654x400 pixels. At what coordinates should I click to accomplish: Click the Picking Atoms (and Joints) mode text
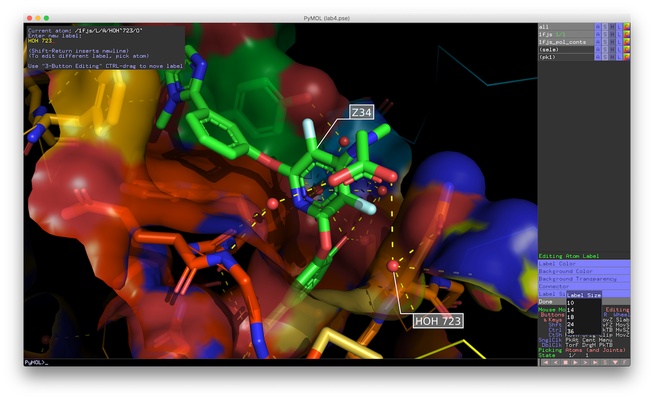point(581,350)
